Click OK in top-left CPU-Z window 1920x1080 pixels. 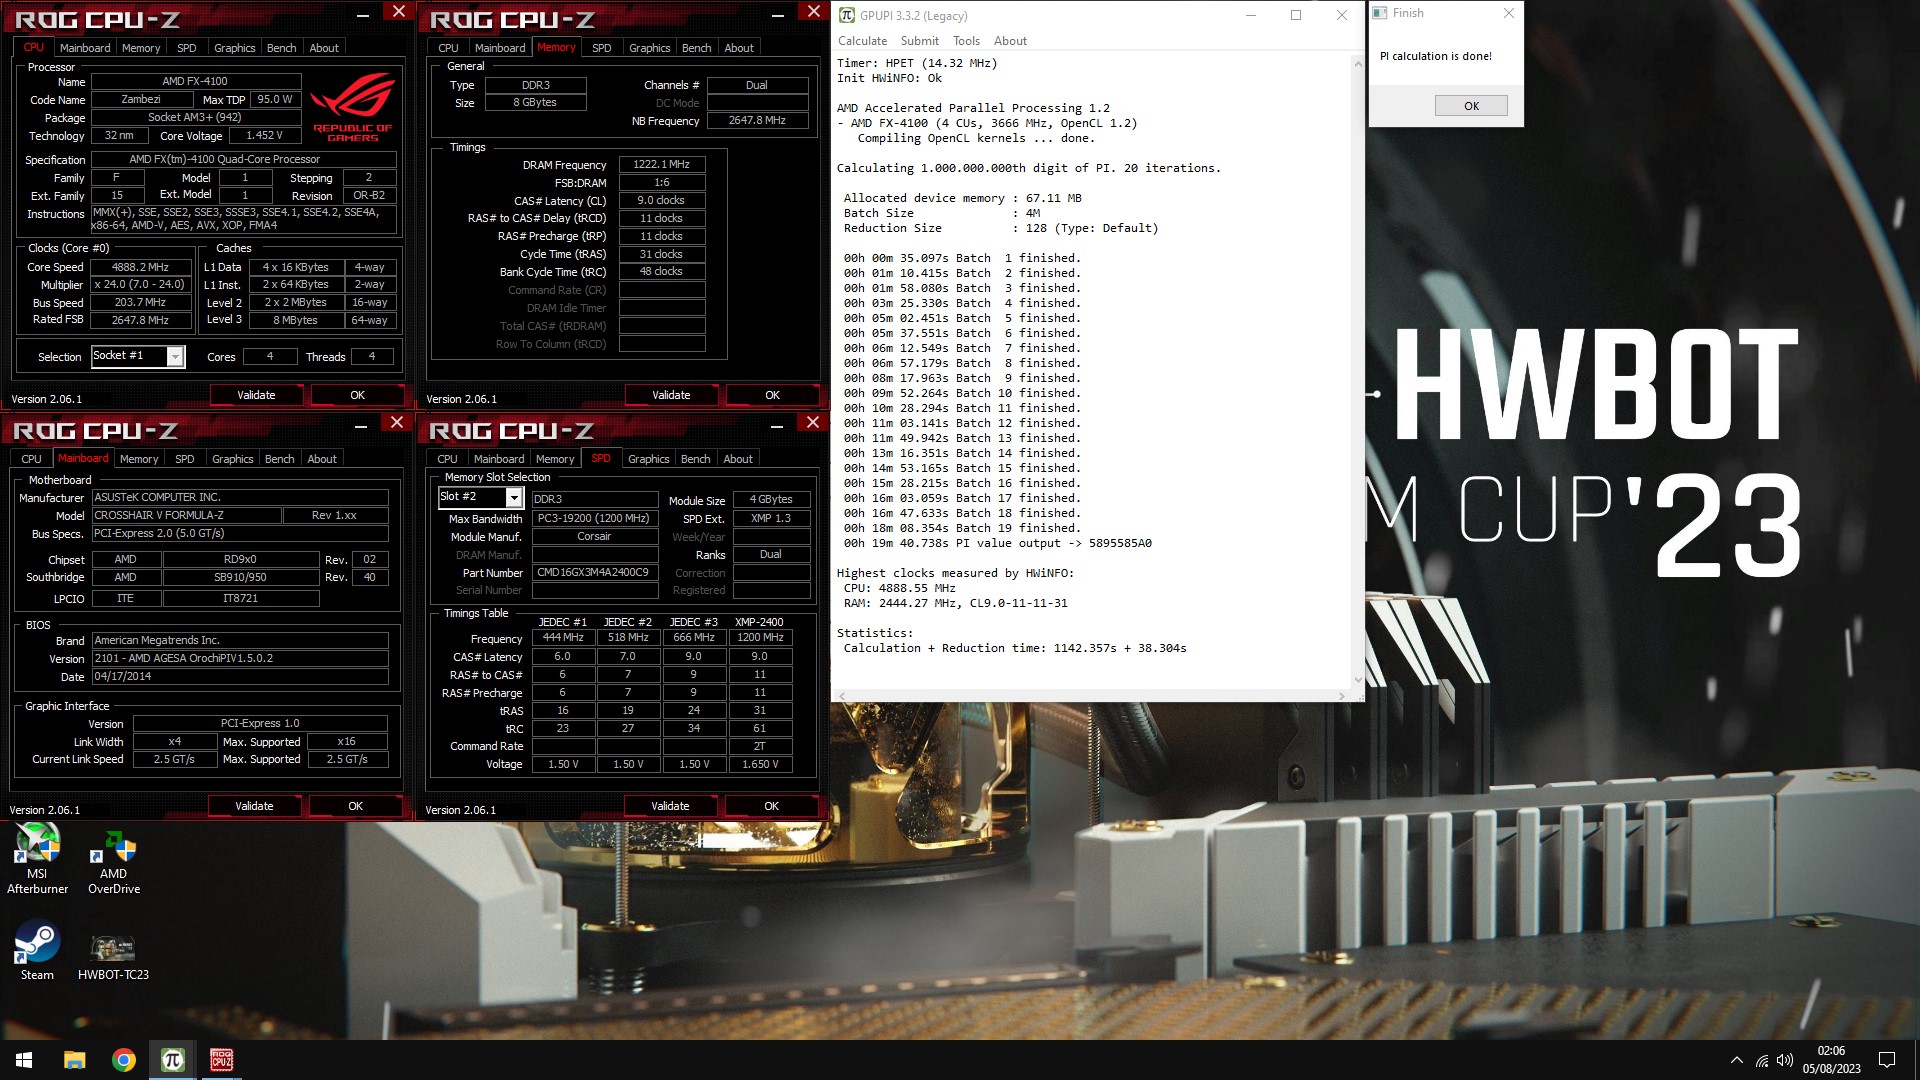(x=357, y=395)
